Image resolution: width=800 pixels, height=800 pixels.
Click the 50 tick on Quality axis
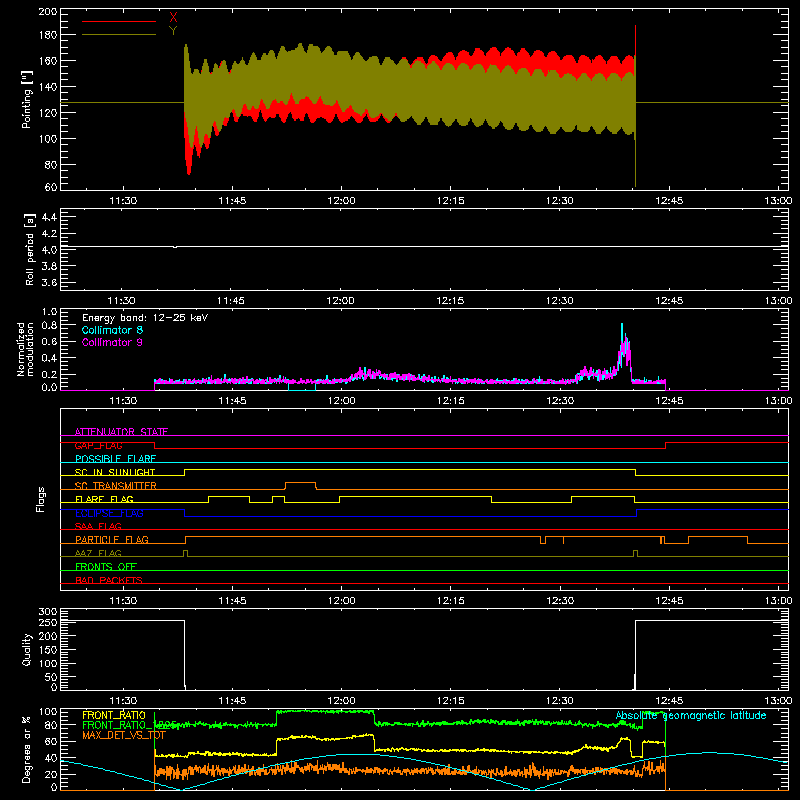[51, 677]
